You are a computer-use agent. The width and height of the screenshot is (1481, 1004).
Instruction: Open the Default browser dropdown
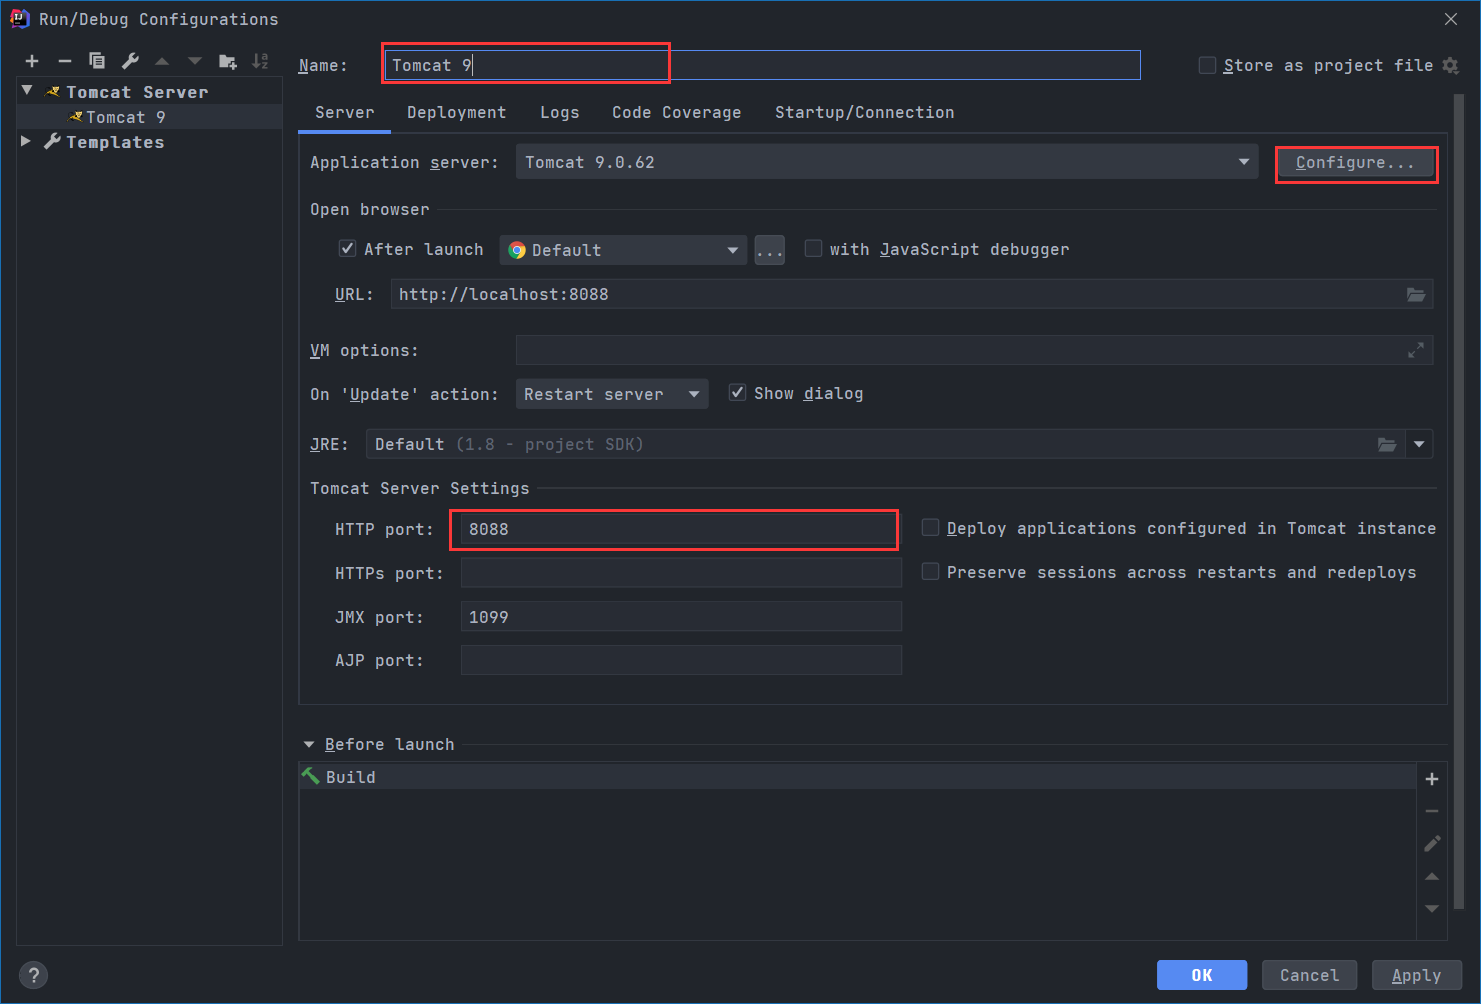pyautogui.click(x=623, y=250)
